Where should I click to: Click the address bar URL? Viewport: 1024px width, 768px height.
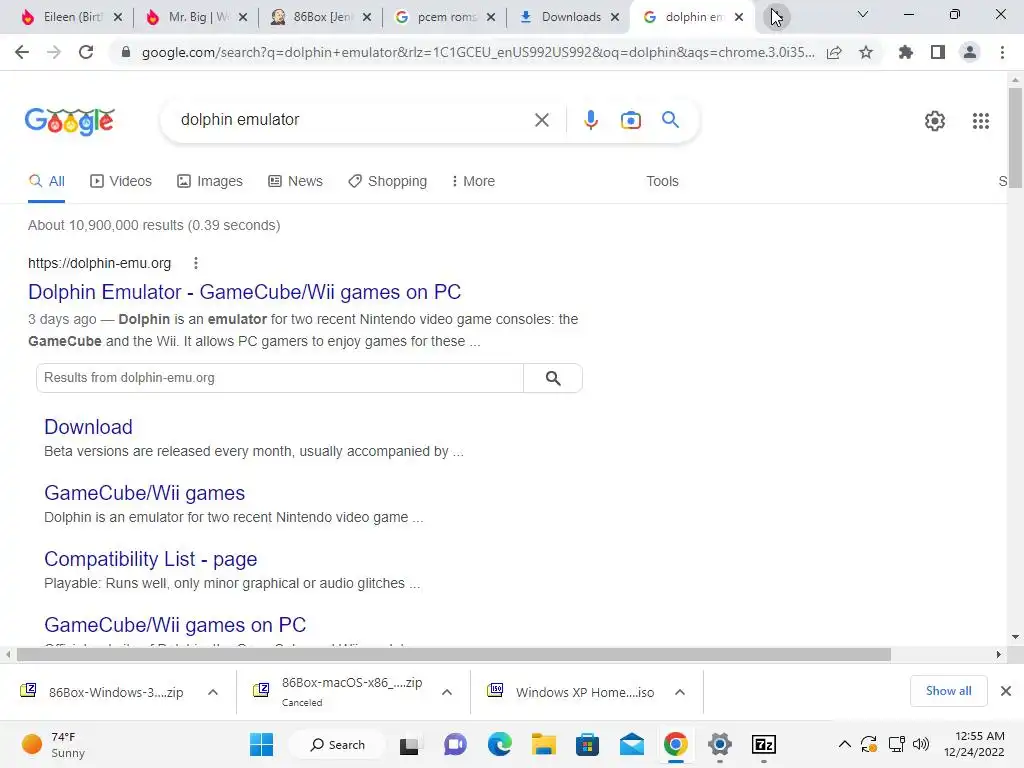pos(477,52)
